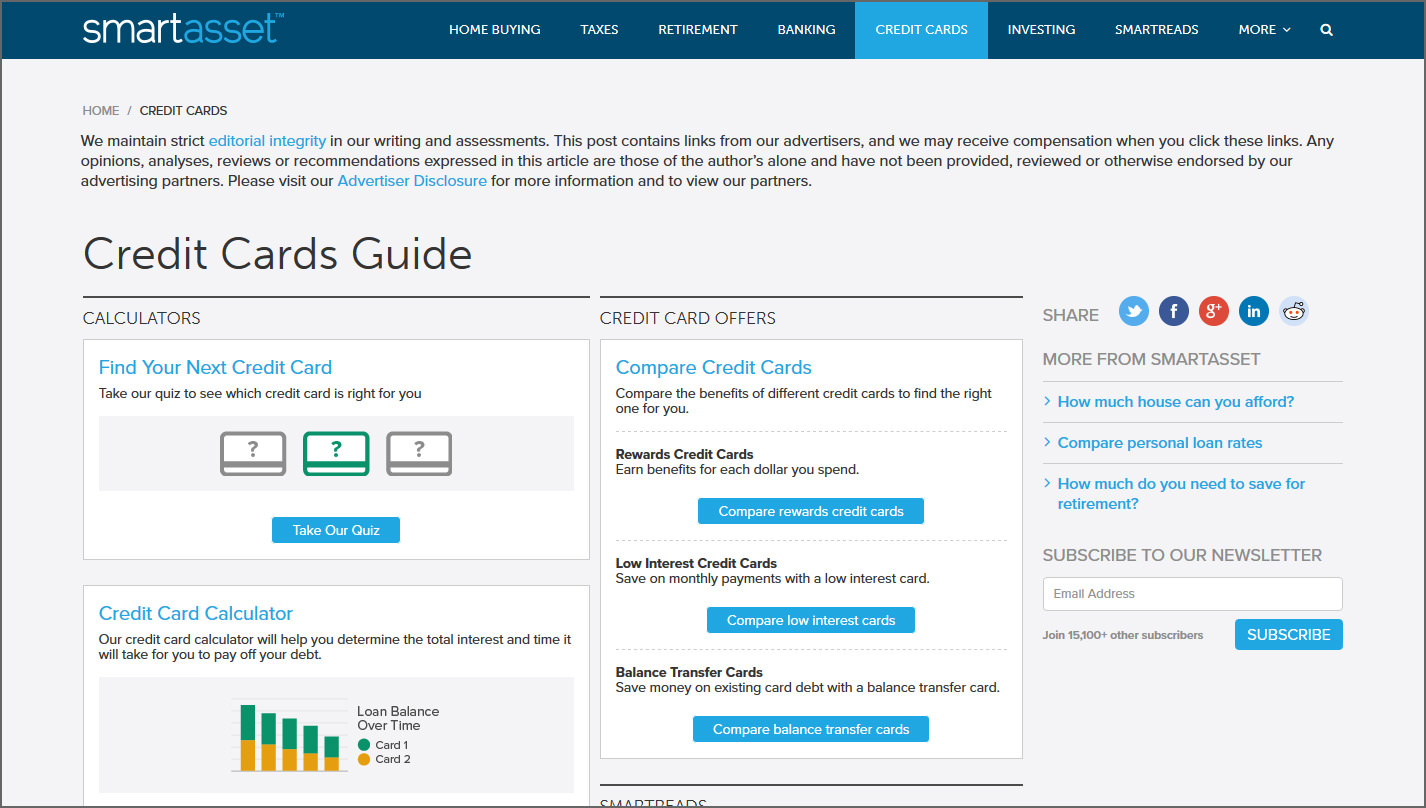Open Find Your Next Credit Card heading
The image size is (1426, 808).
[x=215, y=367]
